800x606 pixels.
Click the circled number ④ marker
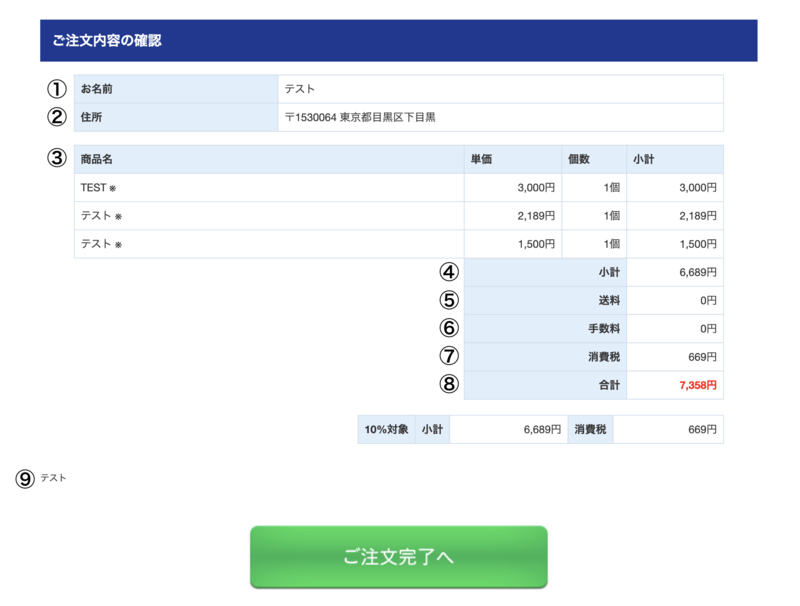tap(449, 270)
